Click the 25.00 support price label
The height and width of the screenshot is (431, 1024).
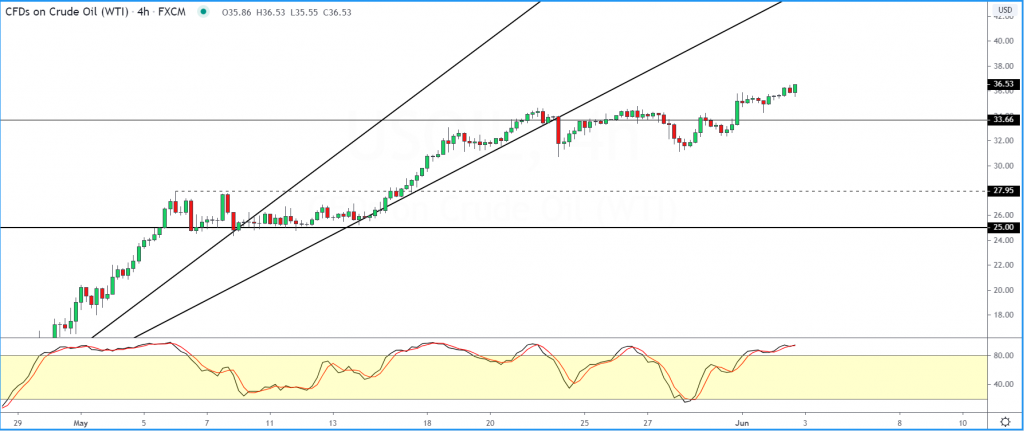(1003, 228)
